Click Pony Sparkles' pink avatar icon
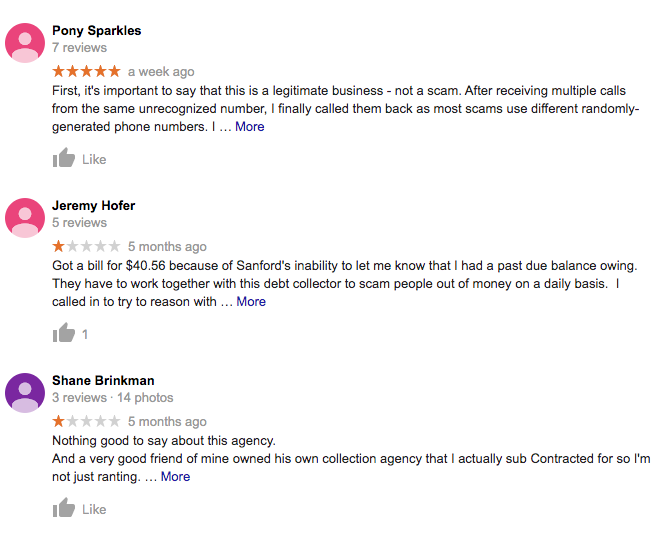Viewport: 668px width, 536px height. point(25,43)
